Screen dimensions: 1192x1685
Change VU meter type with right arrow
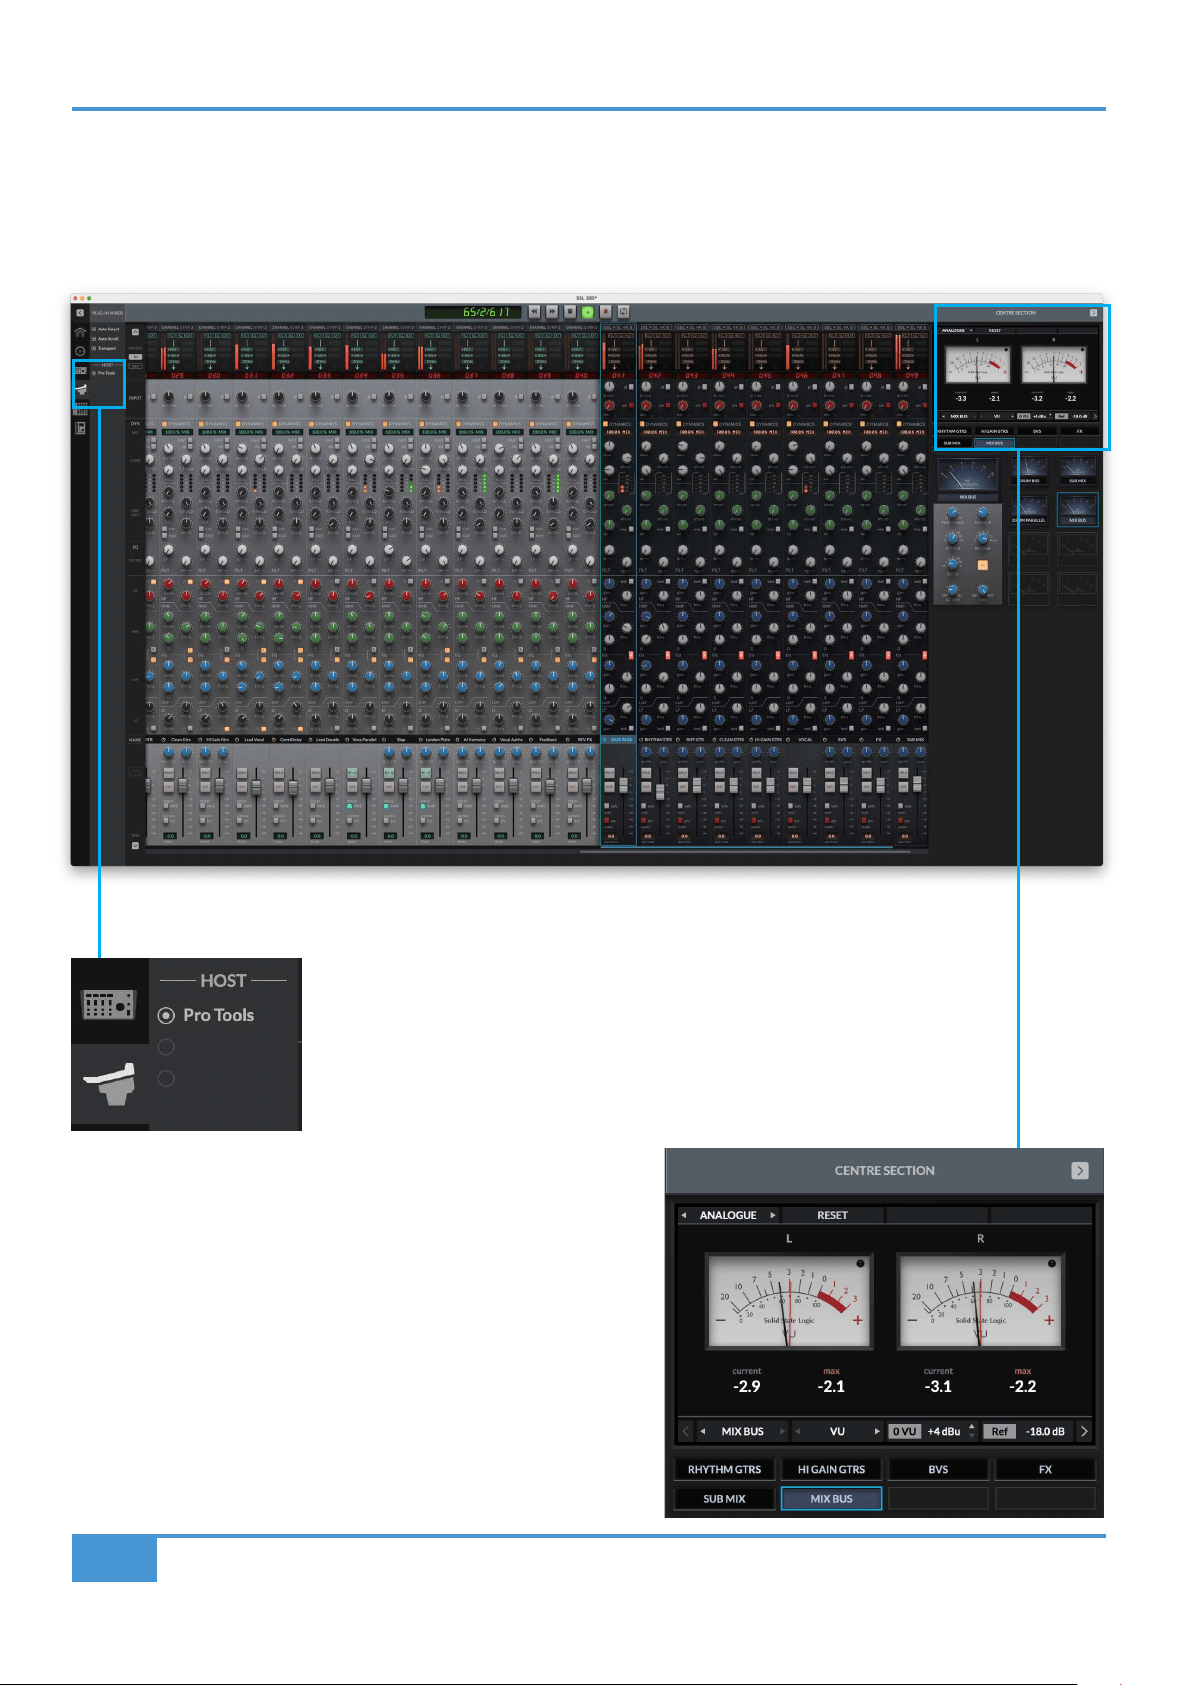tap(877, 1431)
